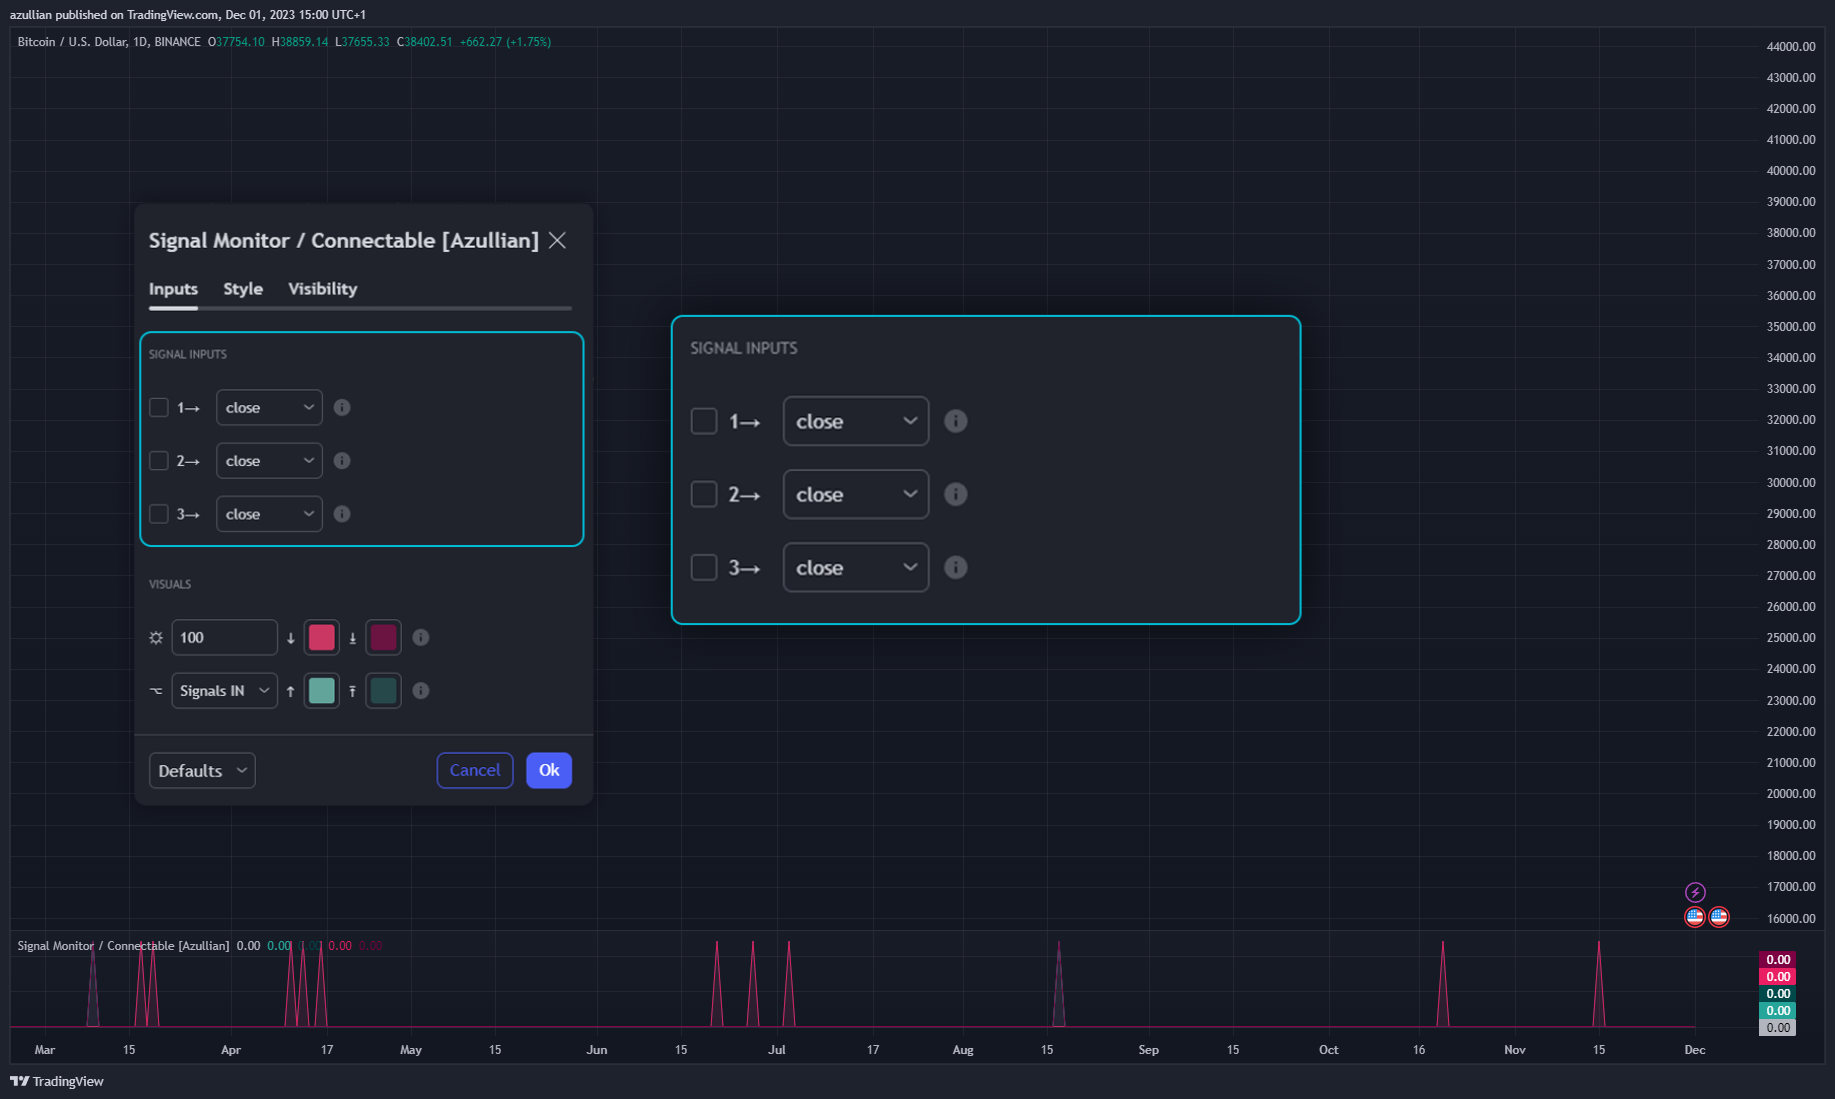
Task: Open the Defaults dropdown menu
Action: [202, 770]
